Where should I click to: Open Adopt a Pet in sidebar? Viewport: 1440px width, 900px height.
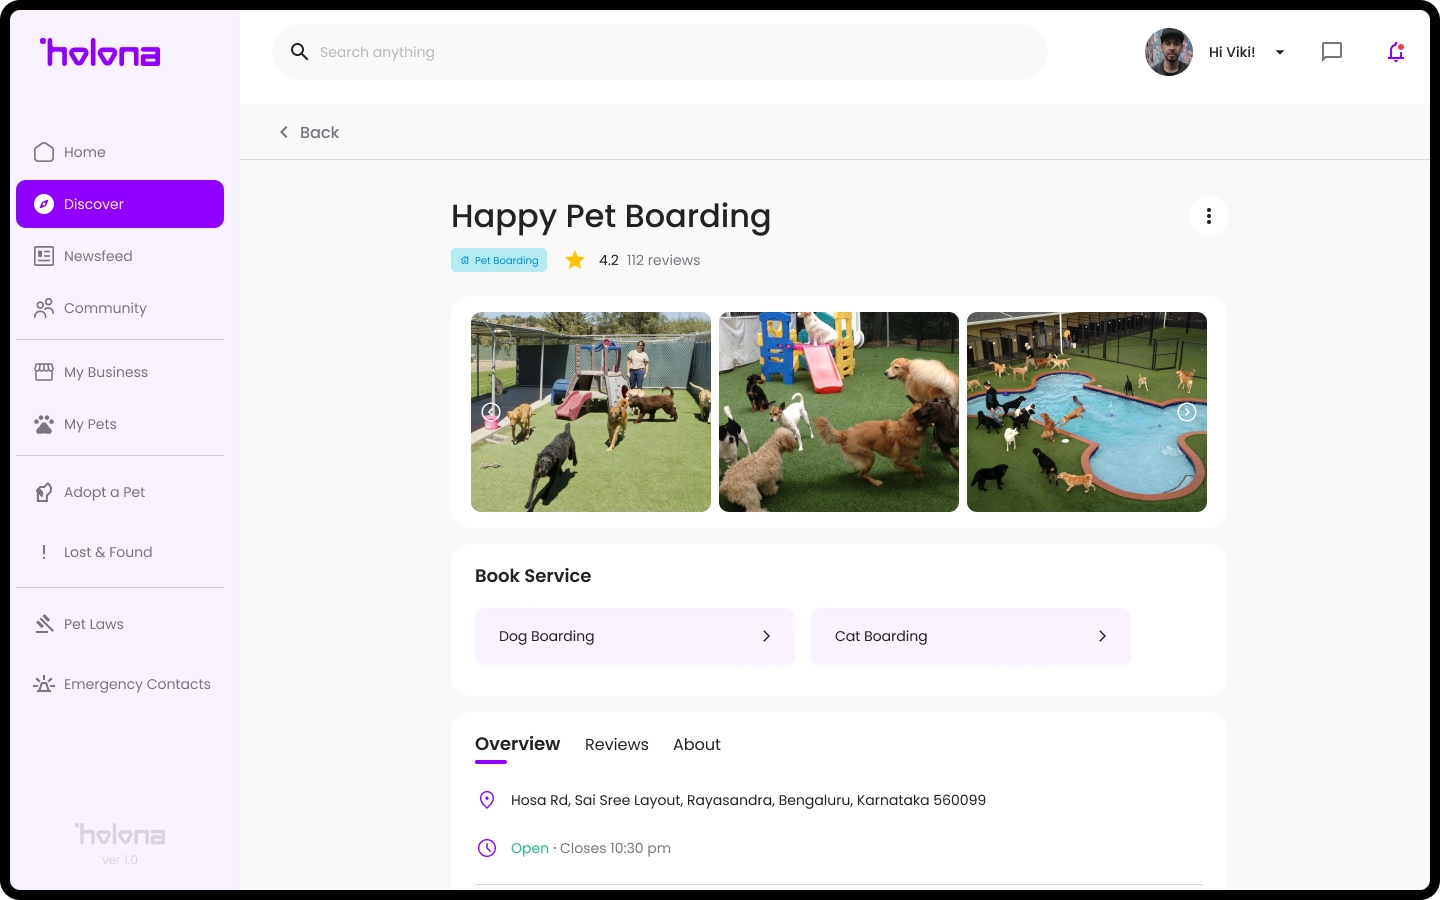point(120,492)
